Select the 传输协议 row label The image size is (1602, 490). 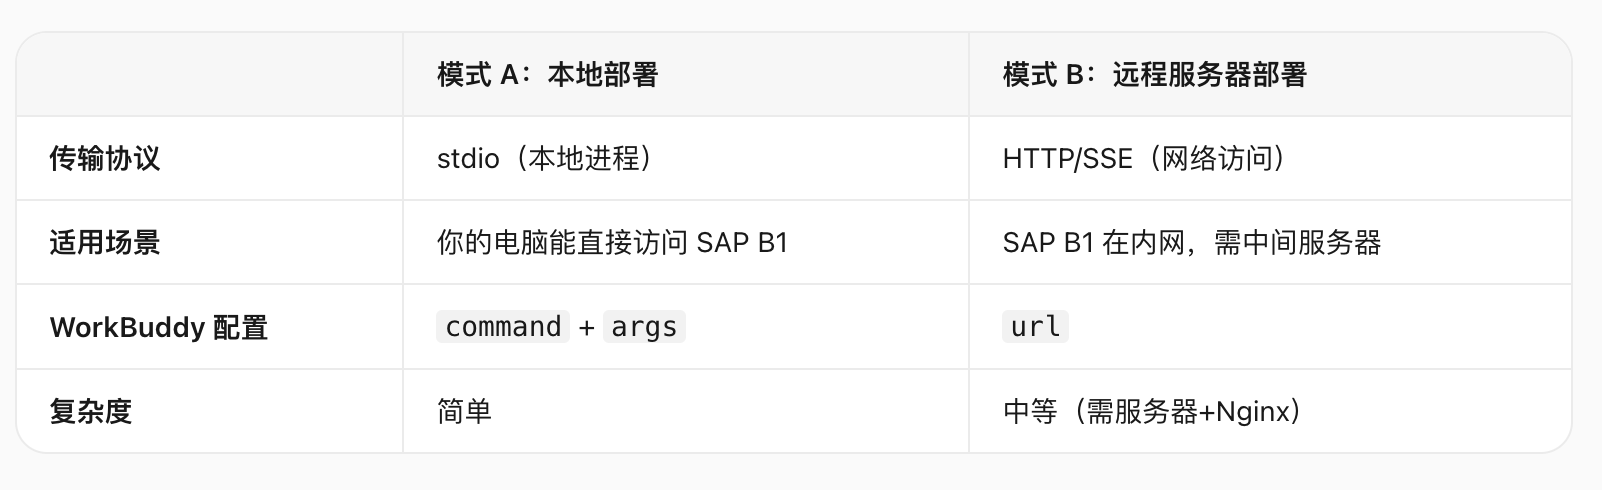tap(105, 159)
